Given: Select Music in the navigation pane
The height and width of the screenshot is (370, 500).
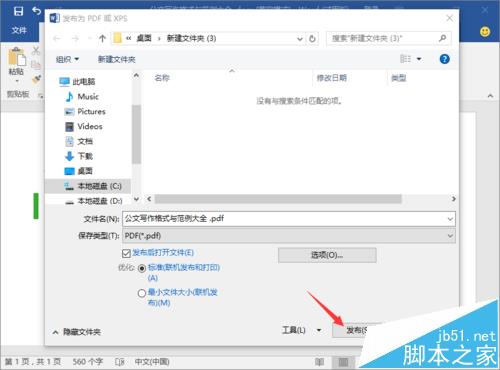Looking at the screenshot, I should tap(82, 97).
